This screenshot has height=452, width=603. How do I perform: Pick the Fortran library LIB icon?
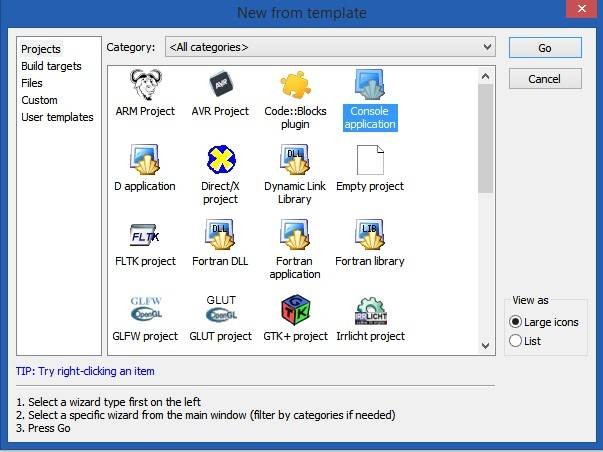[x=370, y=234]
